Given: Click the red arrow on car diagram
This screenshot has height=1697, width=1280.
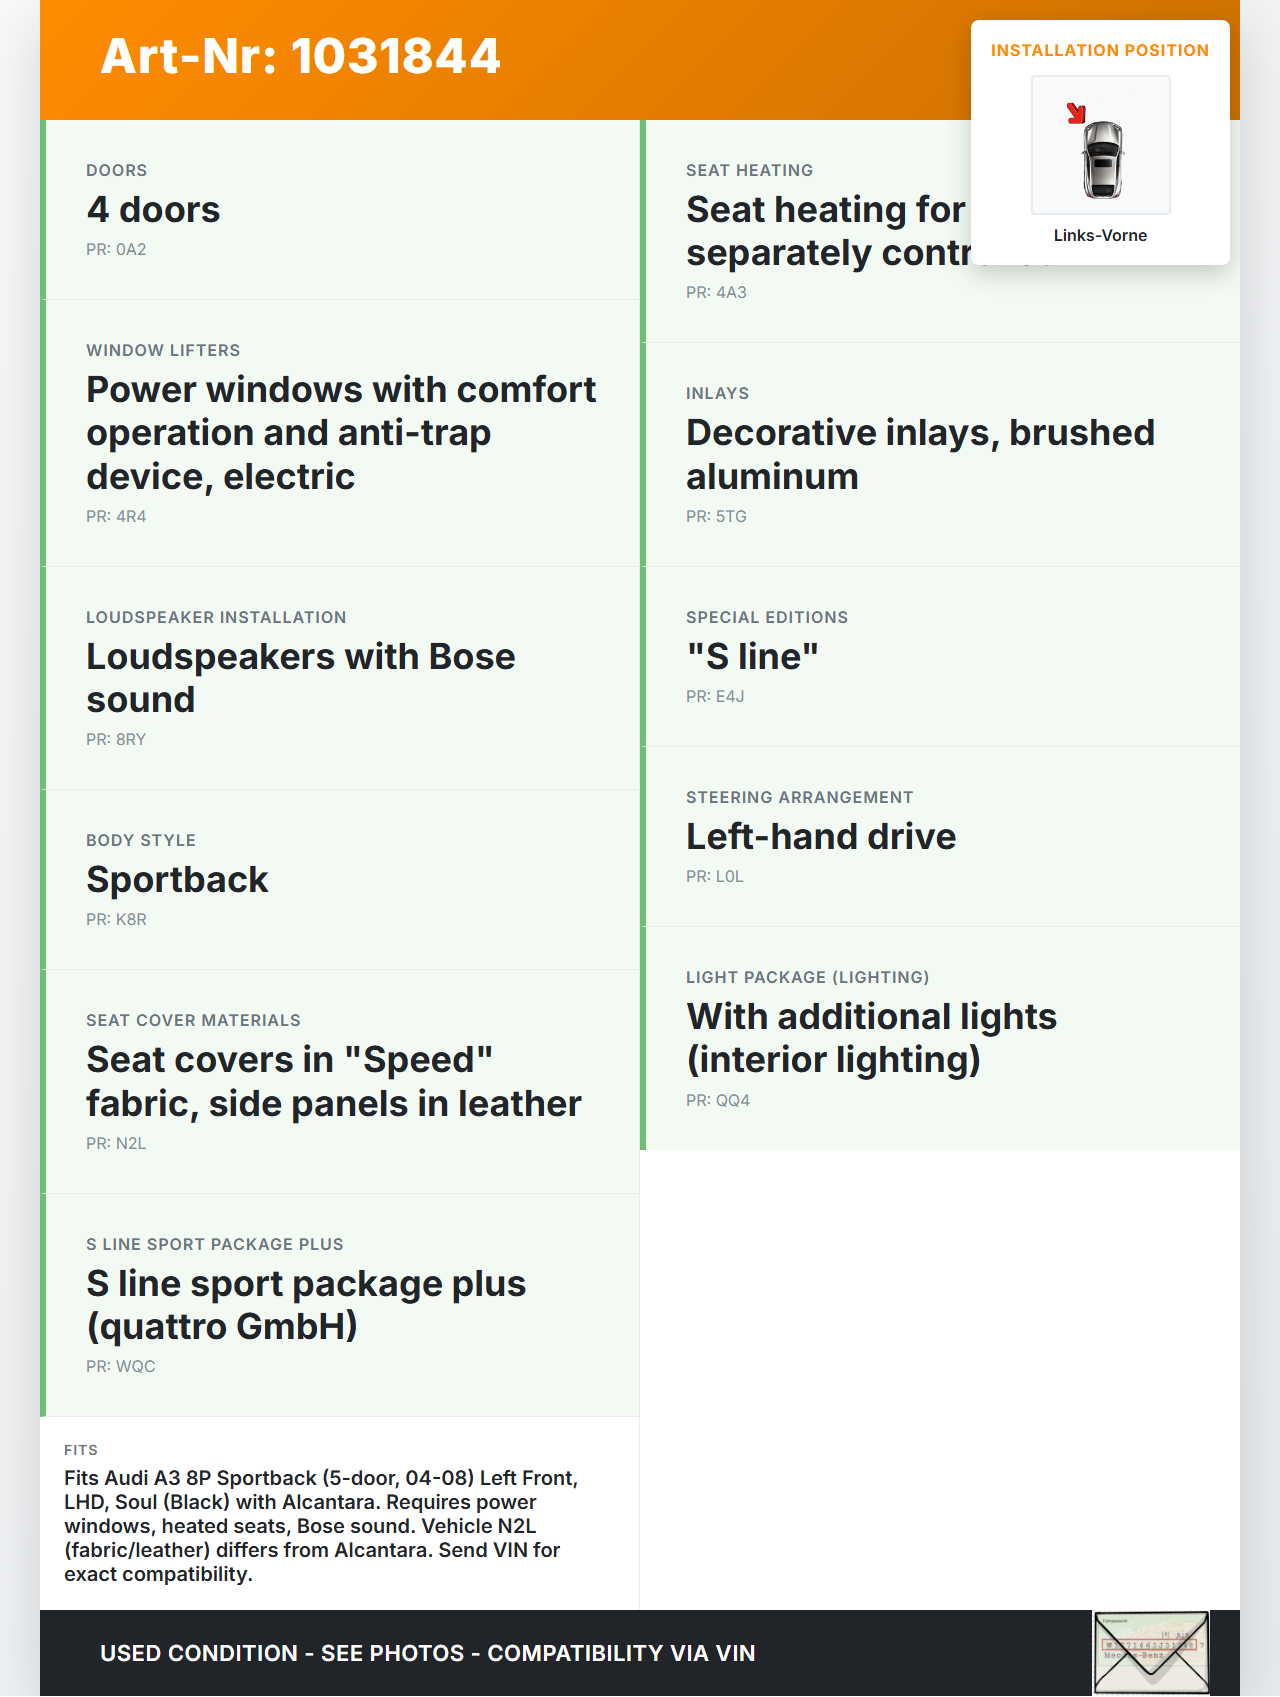Looking at the screenshot, I should pos(1076,113).
